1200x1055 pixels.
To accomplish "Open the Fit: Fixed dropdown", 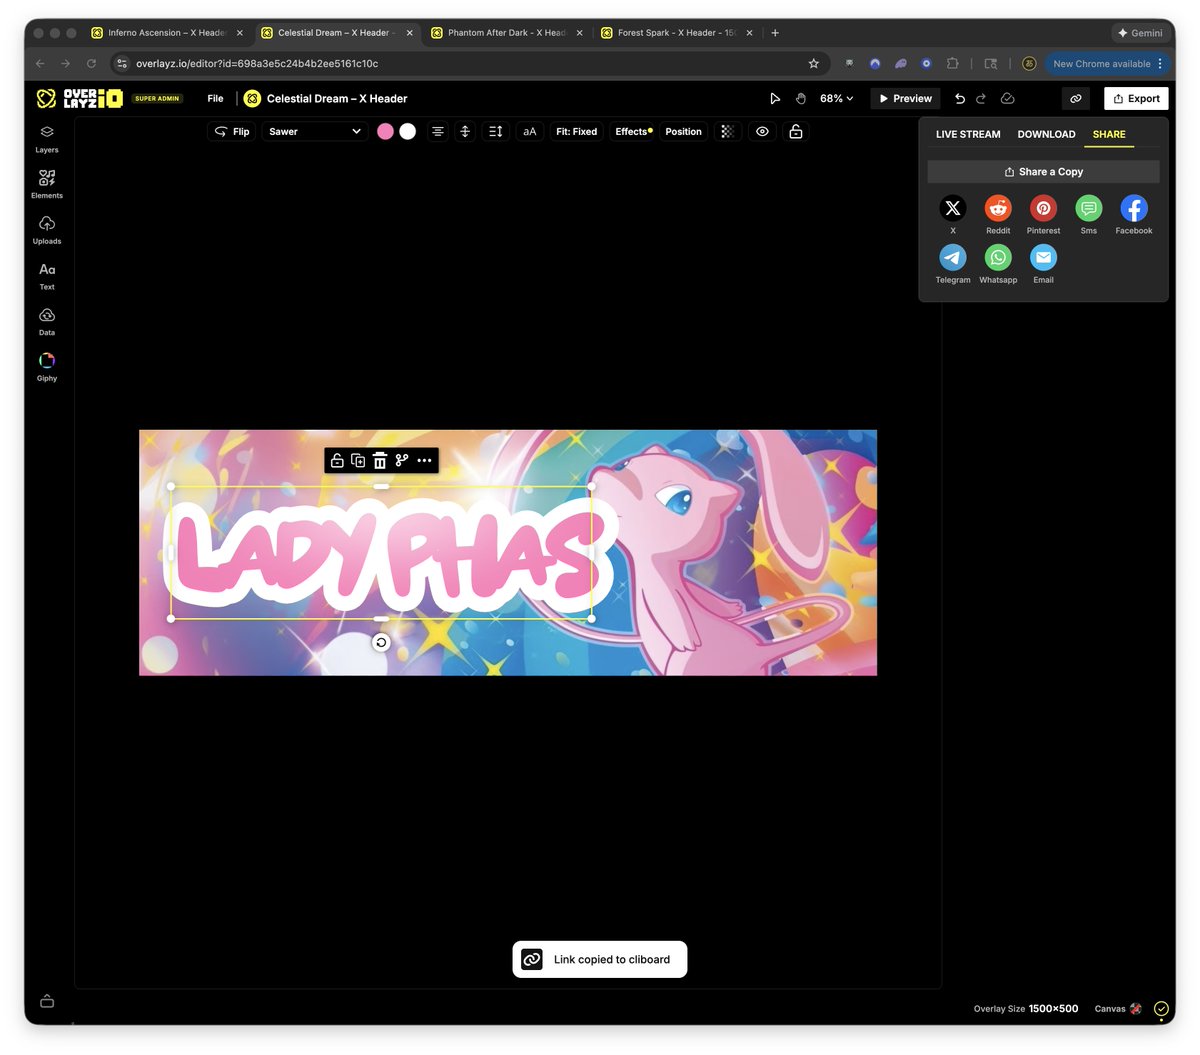I will (x=577, y=132).
